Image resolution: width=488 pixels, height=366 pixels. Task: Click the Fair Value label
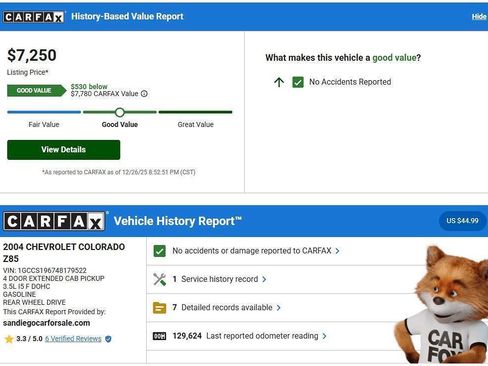[44, 125]
